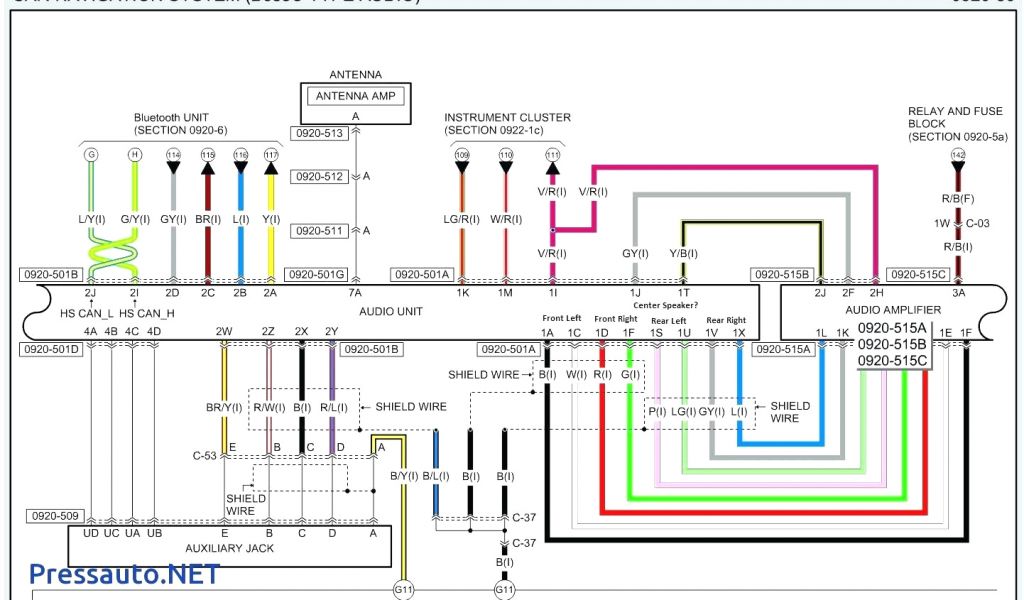Click terminal 111 above the V/R(I) wire
1024x600 pixels.
point(552,155)
